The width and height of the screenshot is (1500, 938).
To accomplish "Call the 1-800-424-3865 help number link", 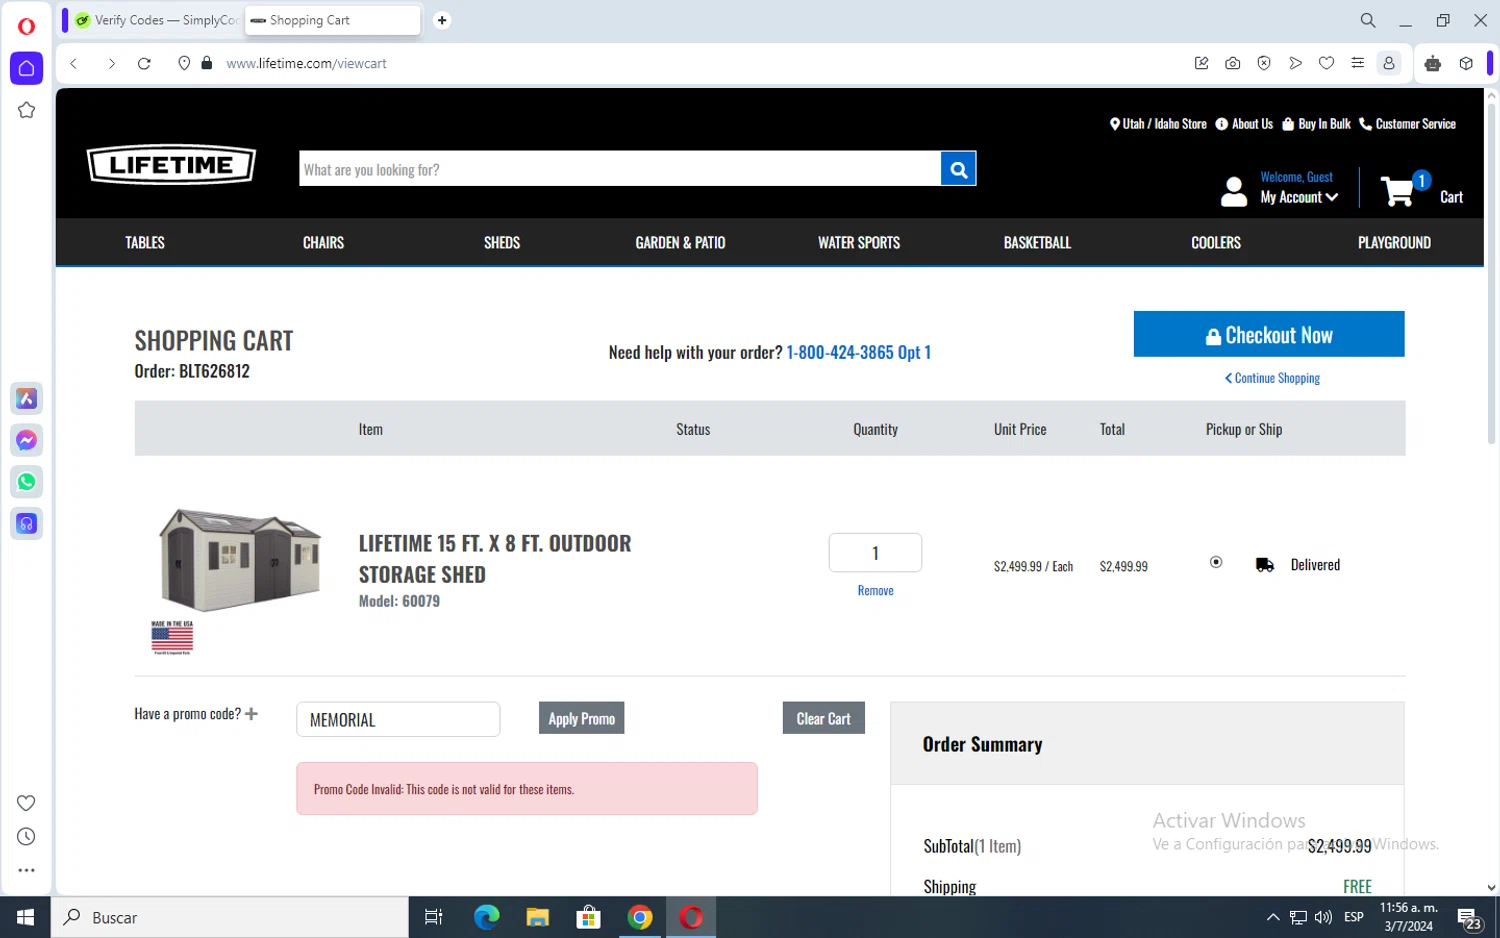I will coord(858,352).
